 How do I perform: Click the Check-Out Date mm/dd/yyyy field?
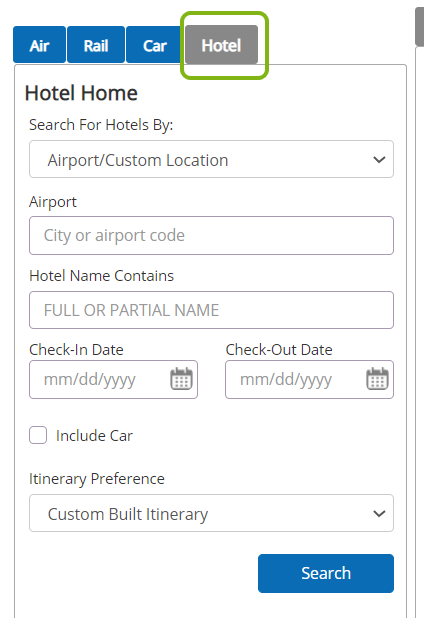click(309, 379)
